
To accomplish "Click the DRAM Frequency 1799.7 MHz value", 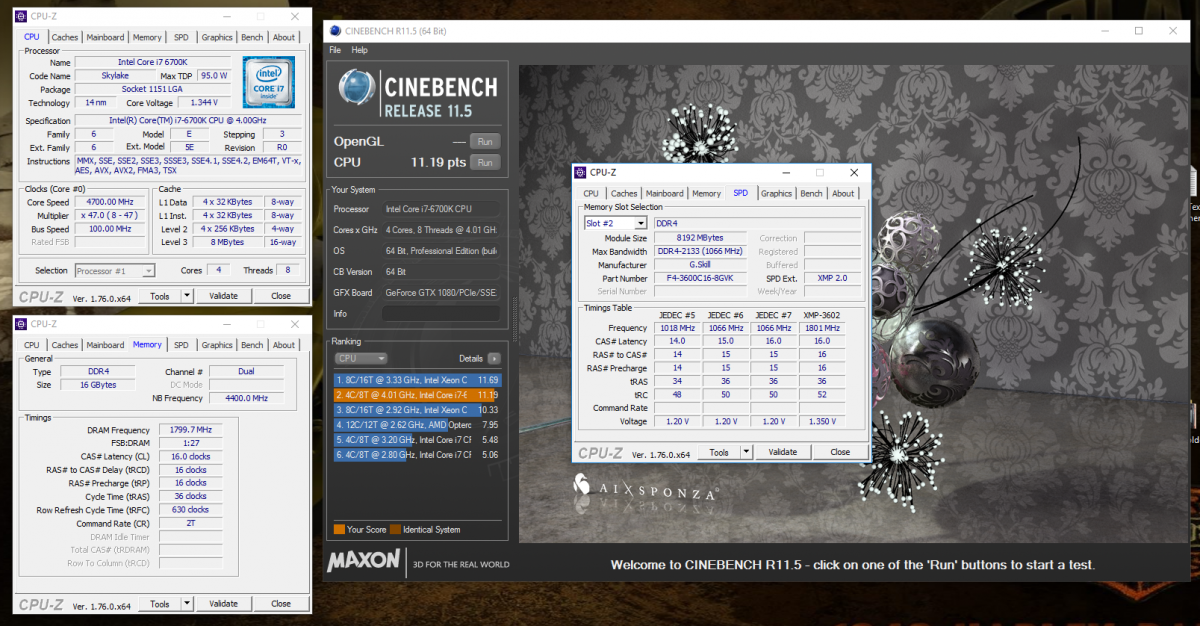I will 190,430.
